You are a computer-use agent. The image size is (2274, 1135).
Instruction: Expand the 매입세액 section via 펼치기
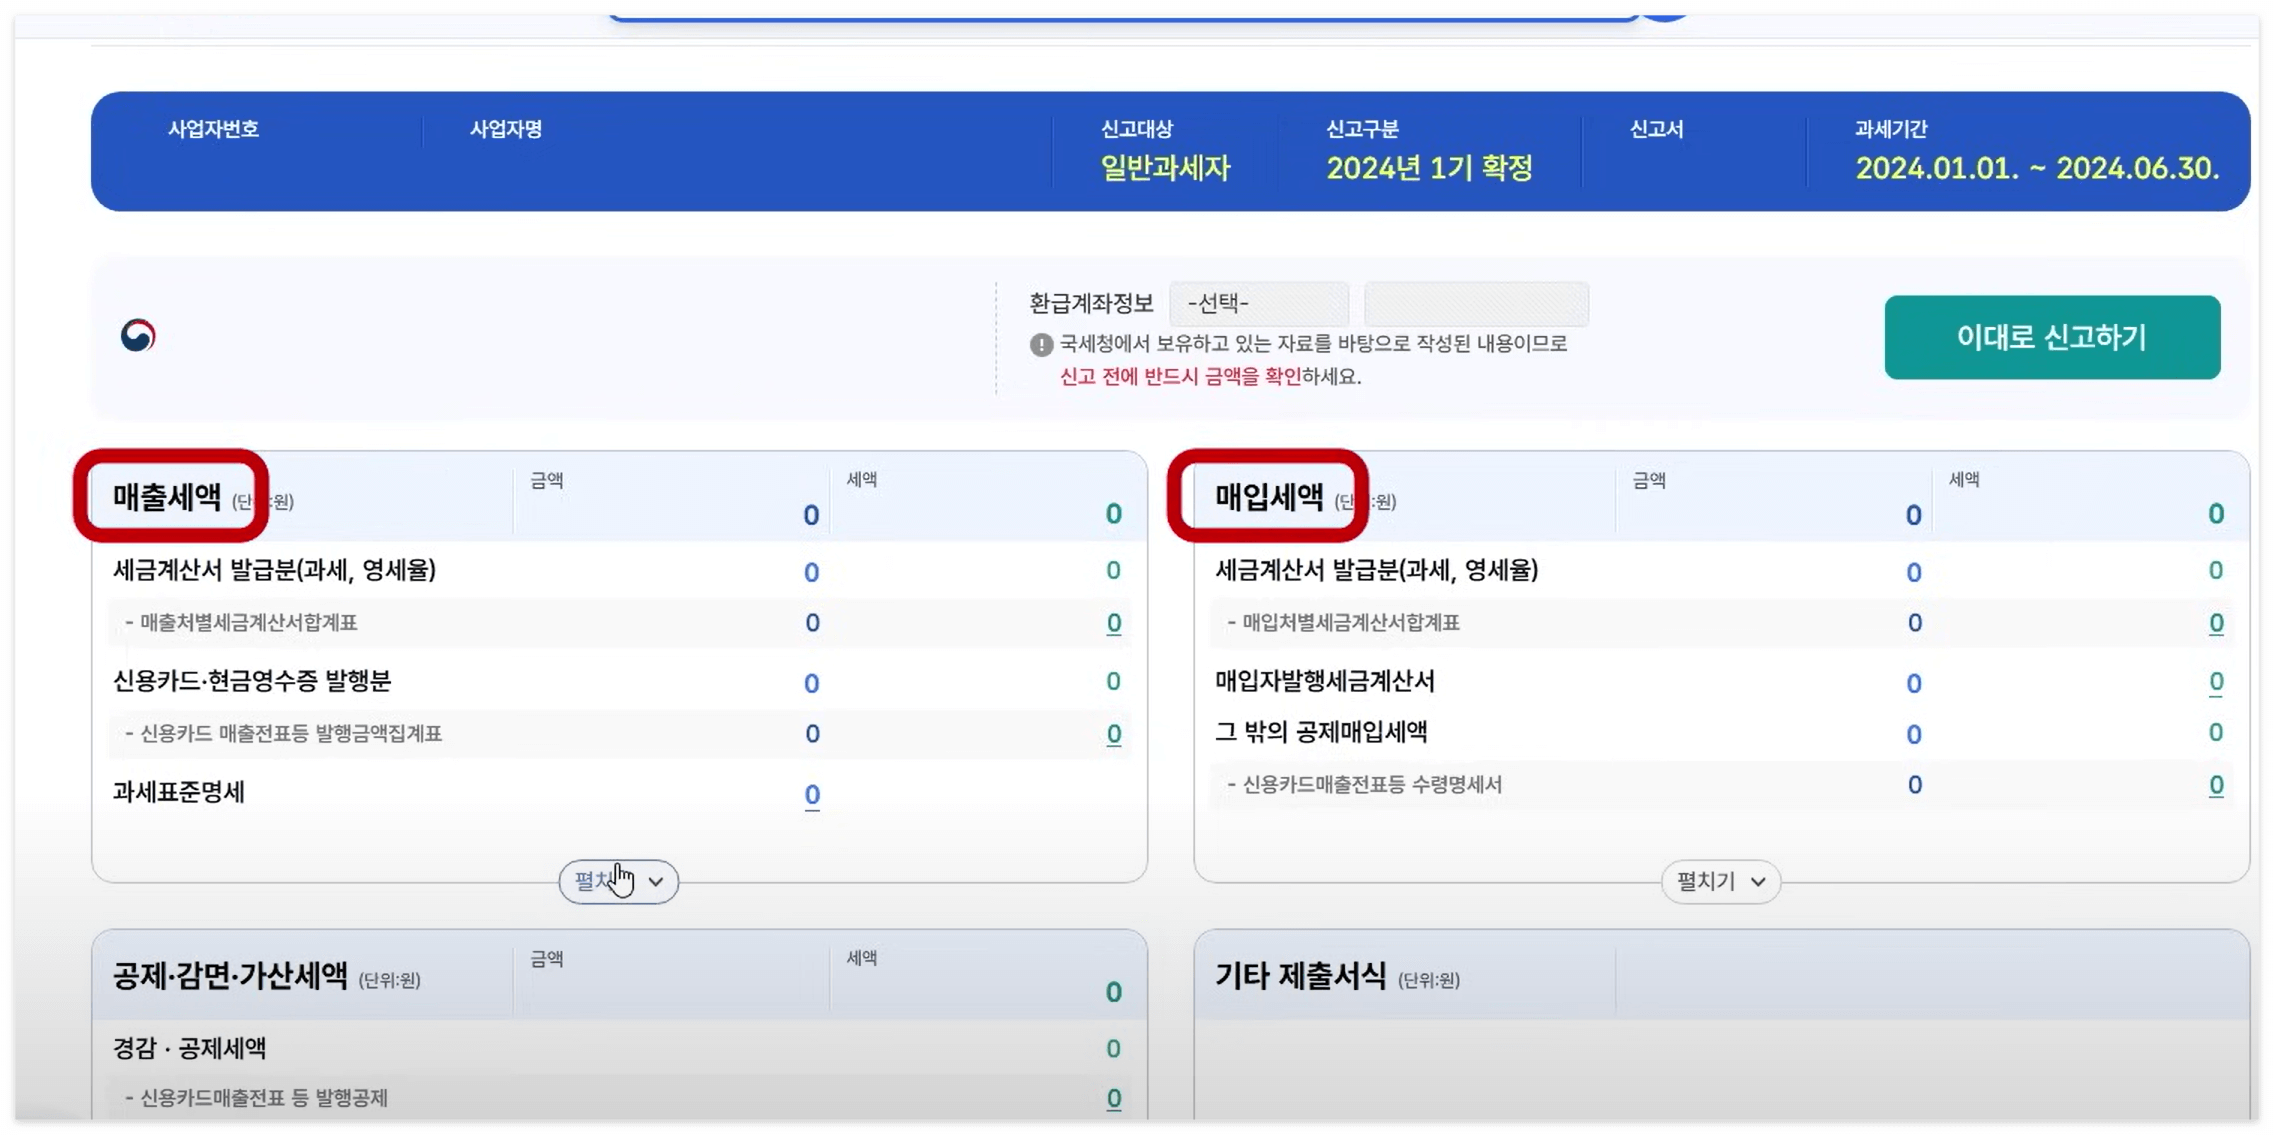point(1719,881)
